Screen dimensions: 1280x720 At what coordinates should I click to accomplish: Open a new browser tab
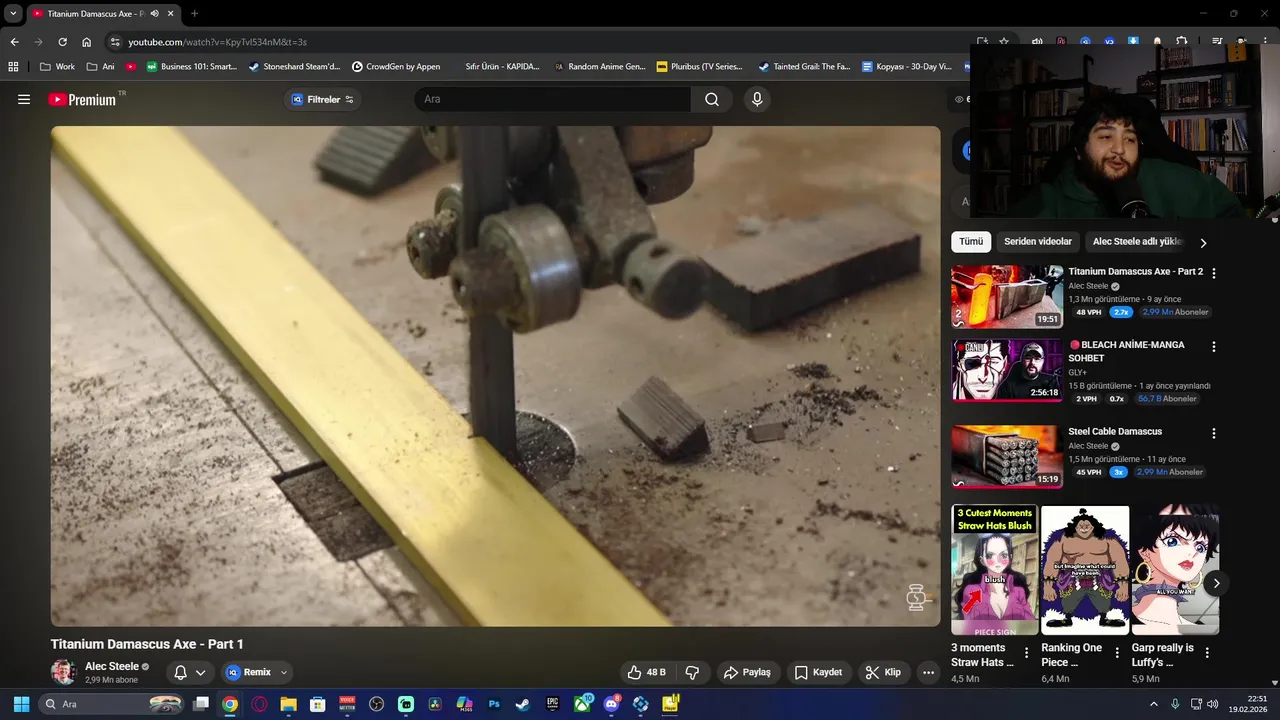[194, 14]
